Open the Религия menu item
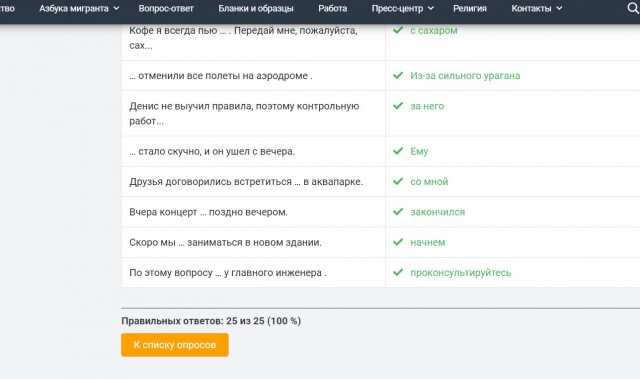Viewport: 640px width, 379px height. coord(470,8)
